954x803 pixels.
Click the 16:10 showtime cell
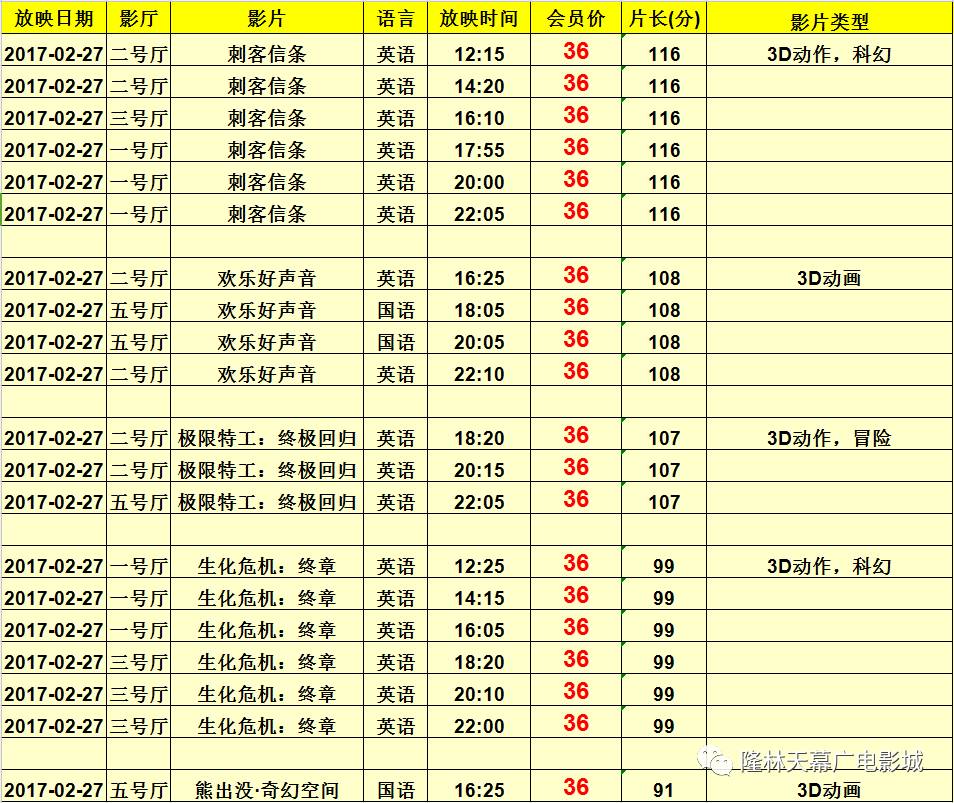coord(479,115)
